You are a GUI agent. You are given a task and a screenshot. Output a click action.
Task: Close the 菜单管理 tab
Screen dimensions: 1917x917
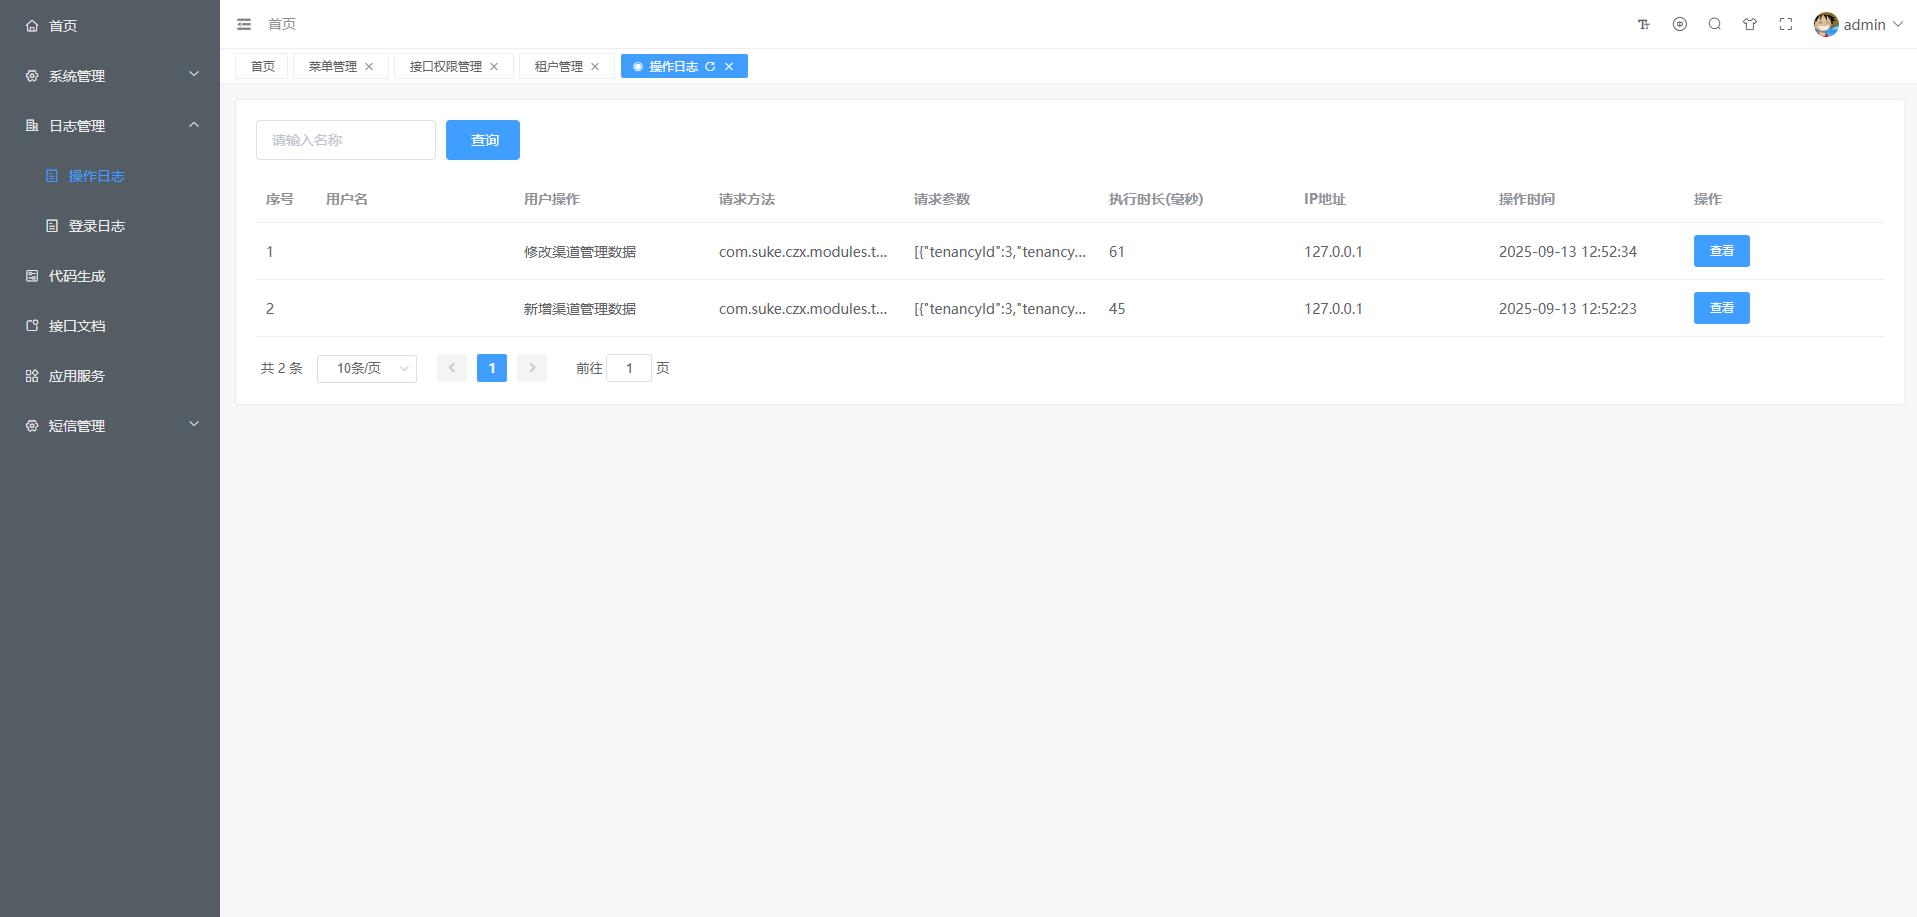(x=369, y=67)
